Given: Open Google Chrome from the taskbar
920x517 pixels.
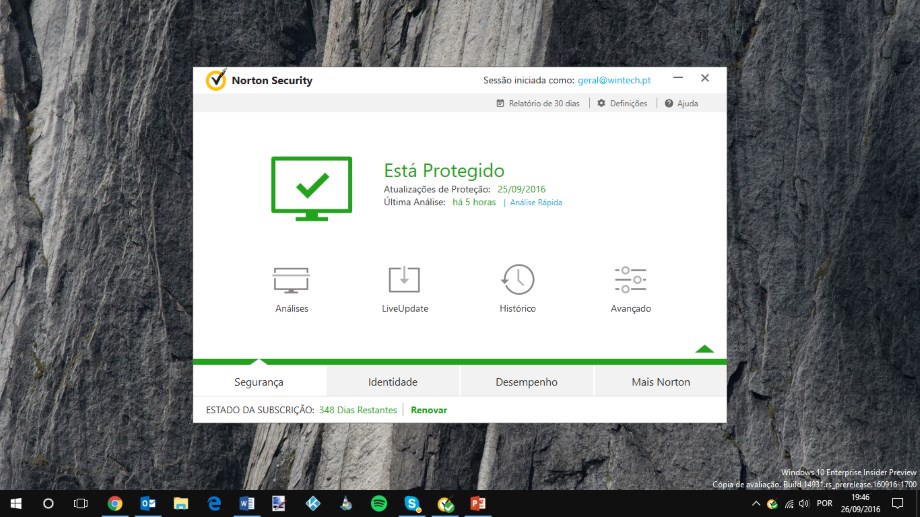Looking at the screenshot, I should click(115, 503).
